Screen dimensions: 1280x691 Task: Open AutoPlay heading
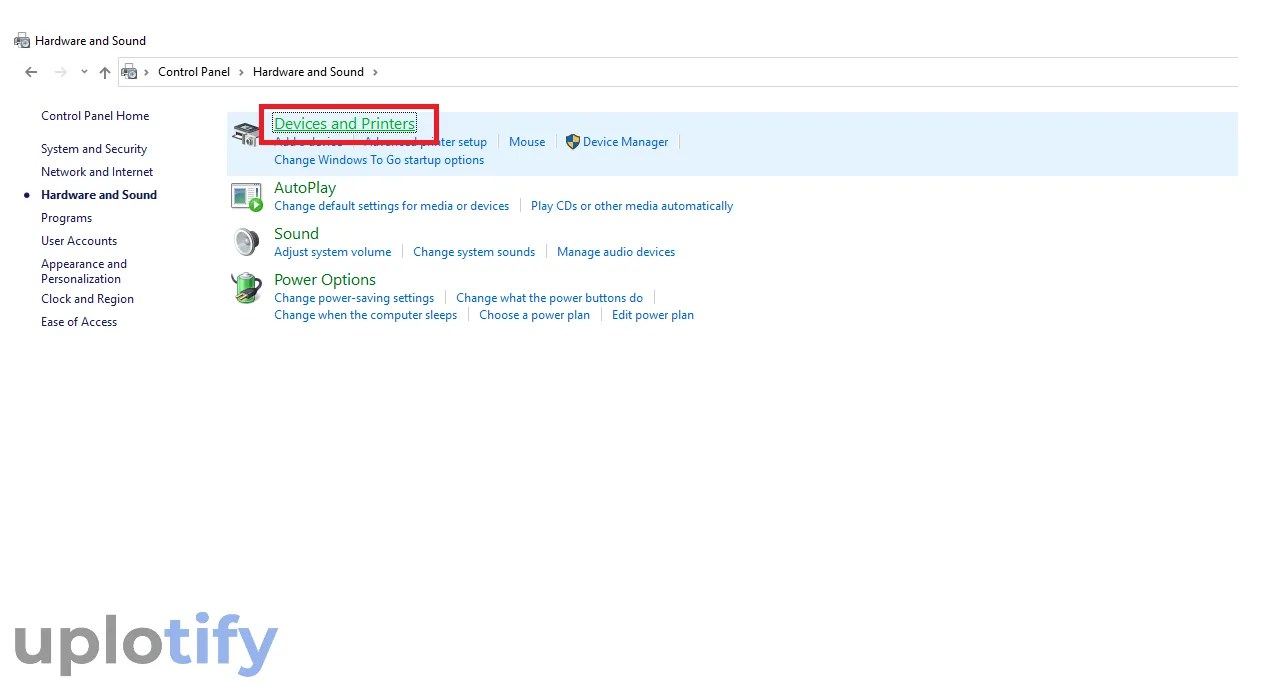305,188
